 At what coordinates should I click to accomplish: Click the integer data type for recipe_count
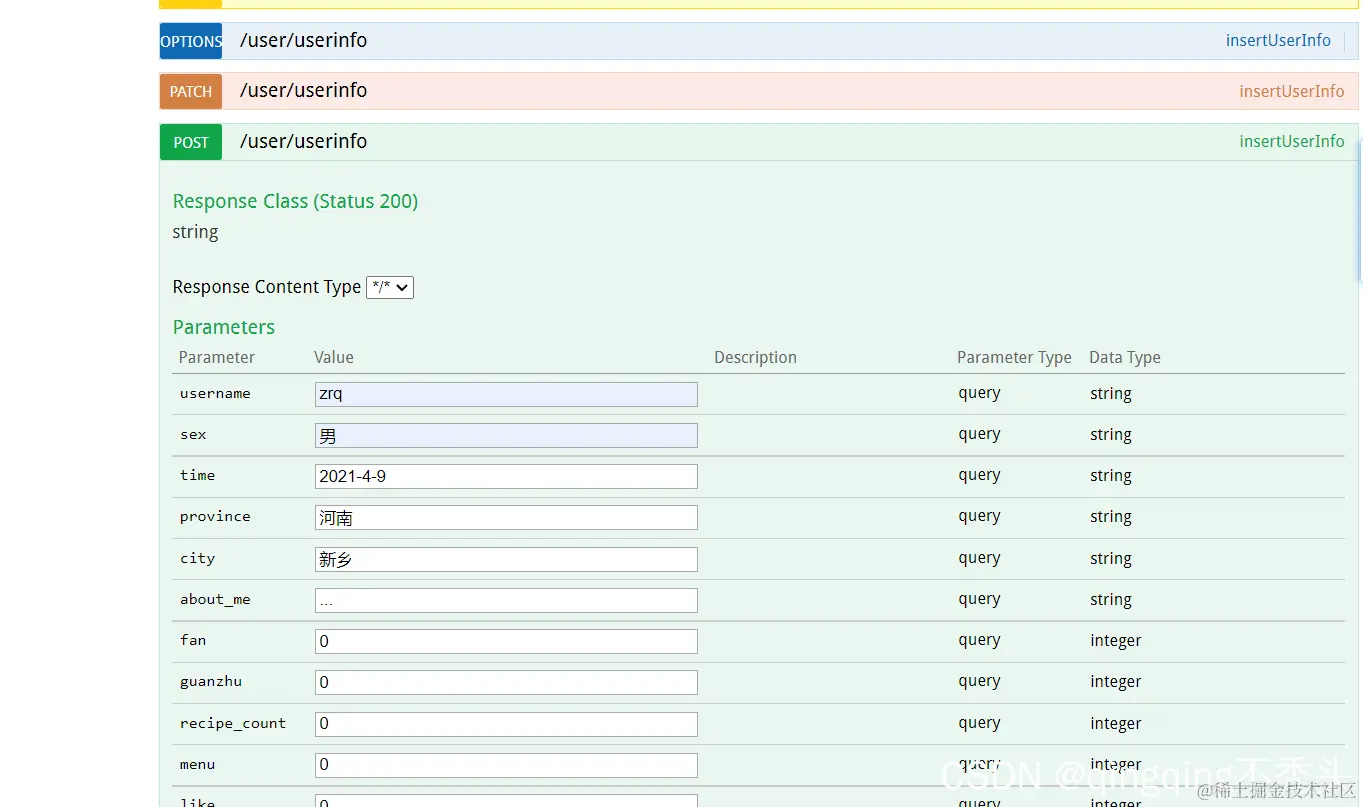(1116, 724)
